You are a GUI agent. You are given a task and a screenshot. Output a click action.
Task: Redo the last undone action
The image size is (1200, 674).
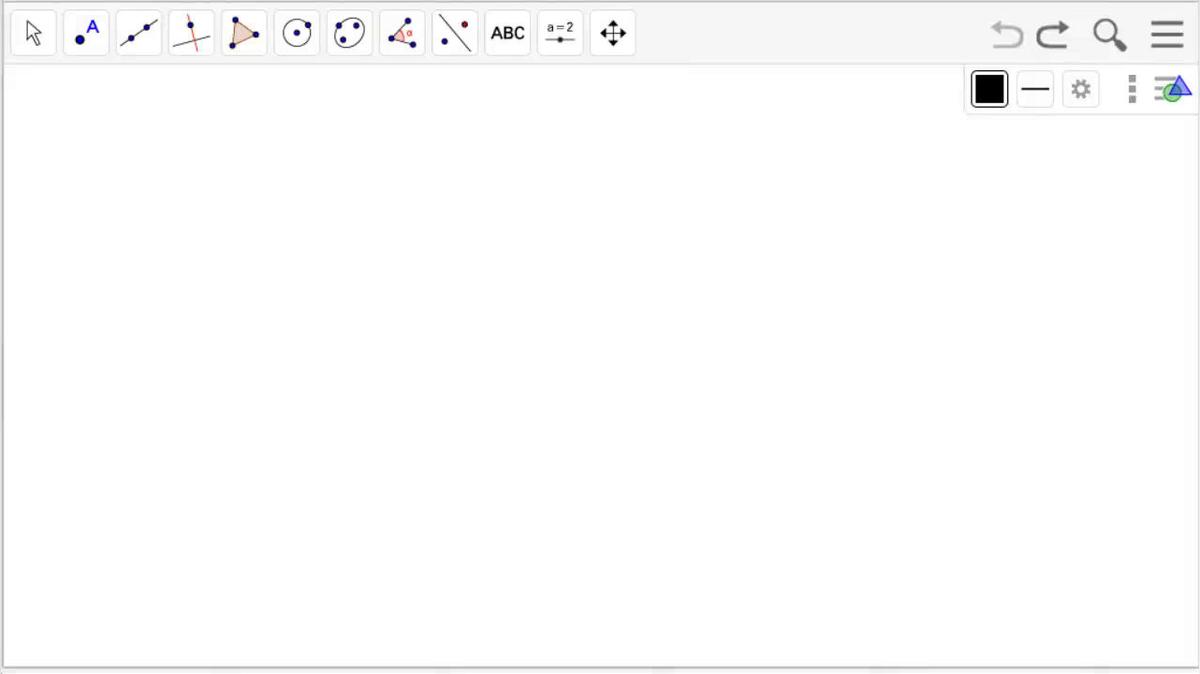pyautogui.click(x=1052, y=36)
